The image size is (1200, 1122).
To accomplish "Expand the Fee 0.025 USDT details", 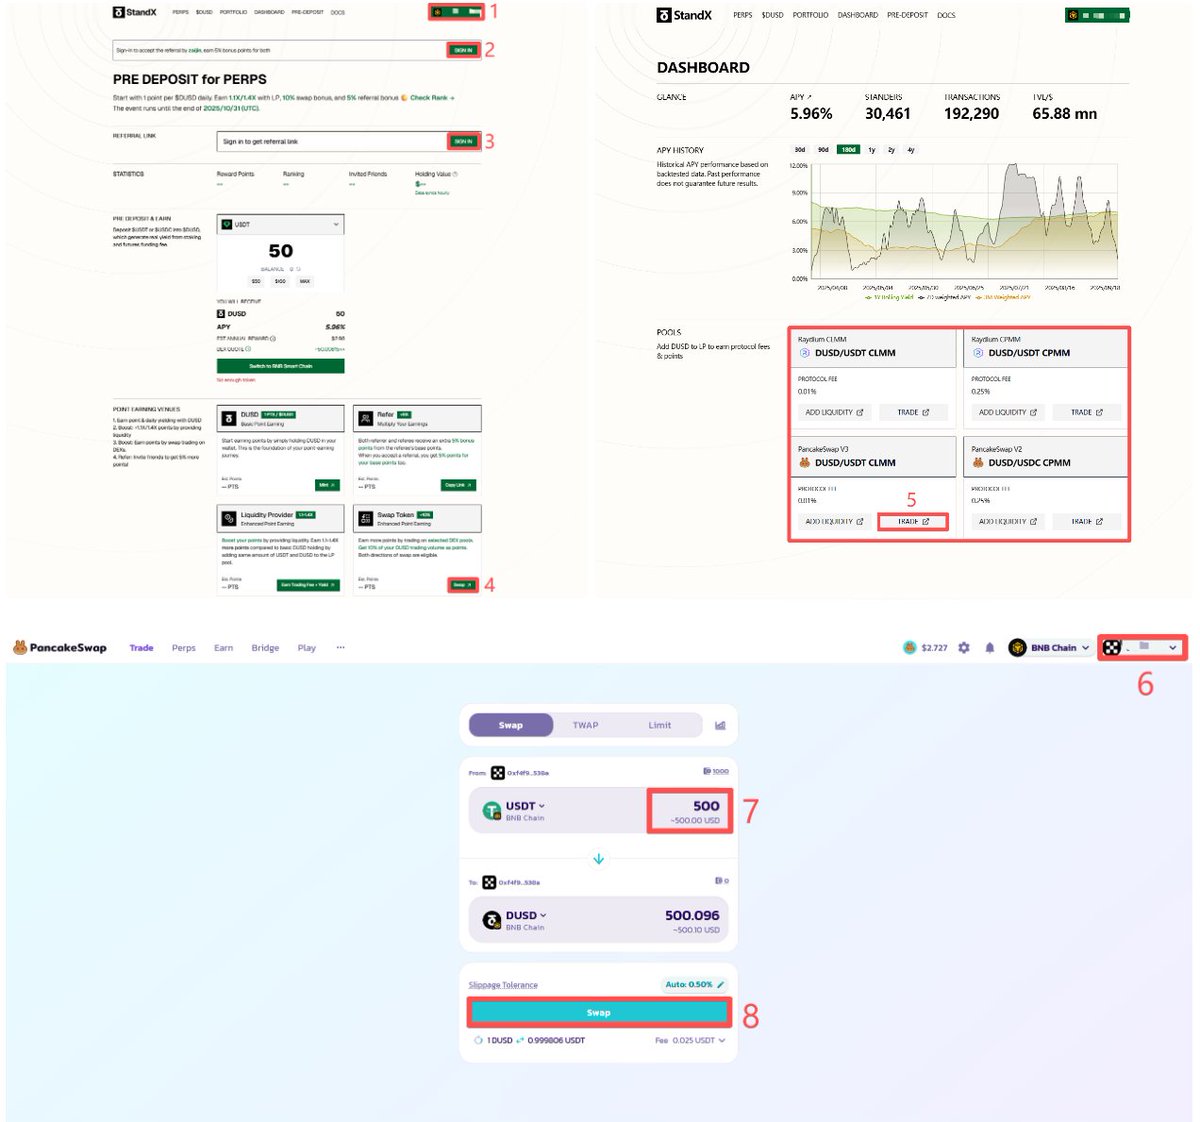I will [x=690, y=1041].
